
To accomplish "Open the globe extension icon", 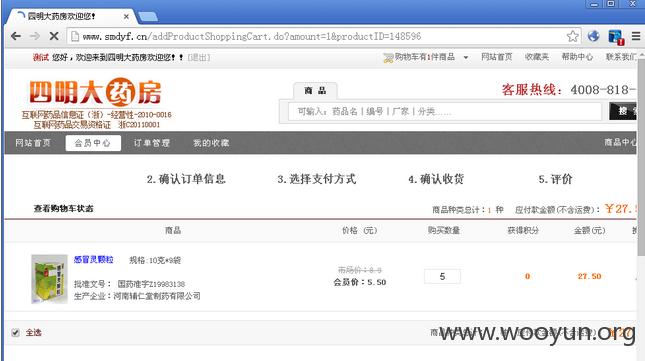I will click(593, 36).
